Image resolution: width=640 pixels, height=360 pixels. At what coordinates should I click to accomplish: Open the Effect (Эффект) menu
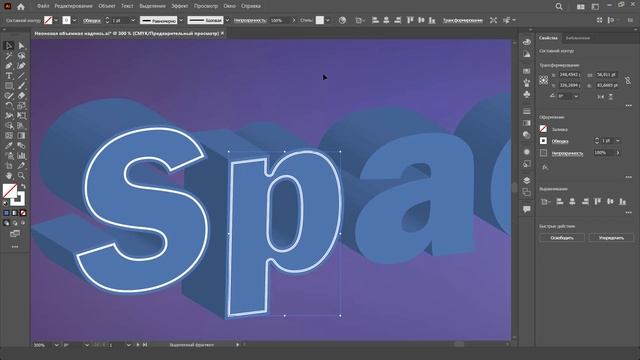(x=180, y=6)
